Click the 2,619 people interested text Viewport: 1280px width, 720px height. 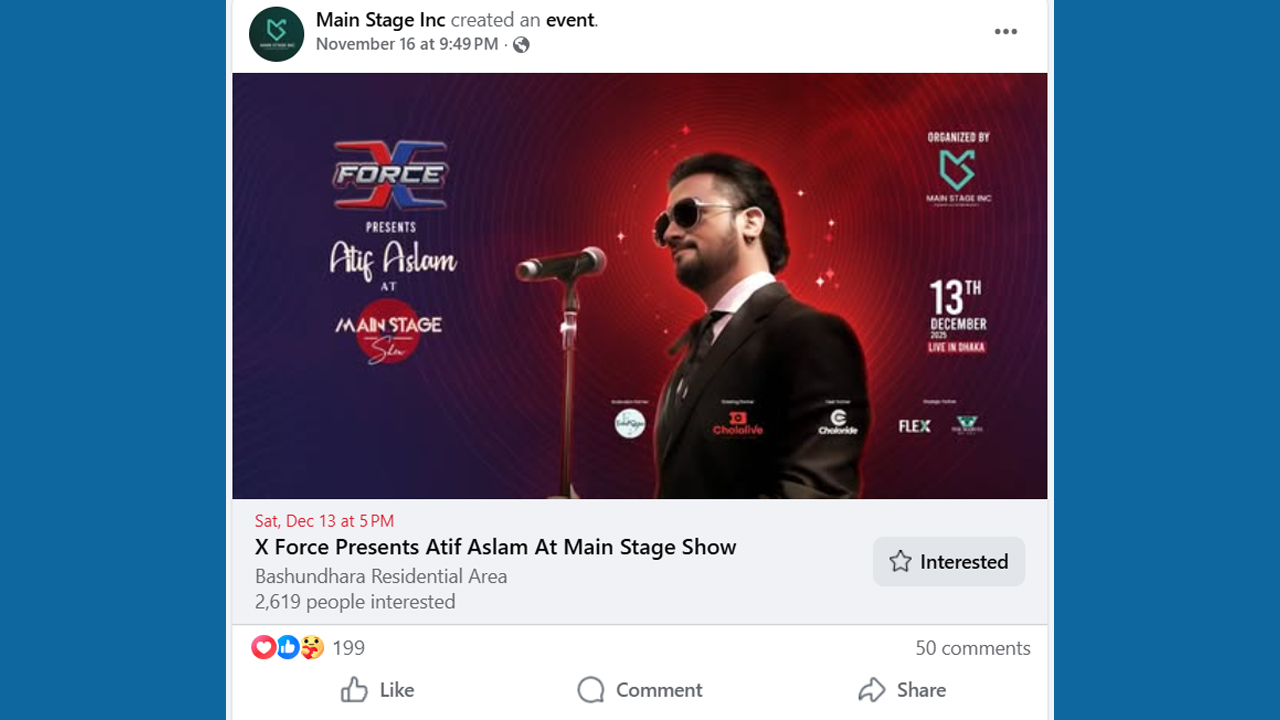click(x=355, y=602)
